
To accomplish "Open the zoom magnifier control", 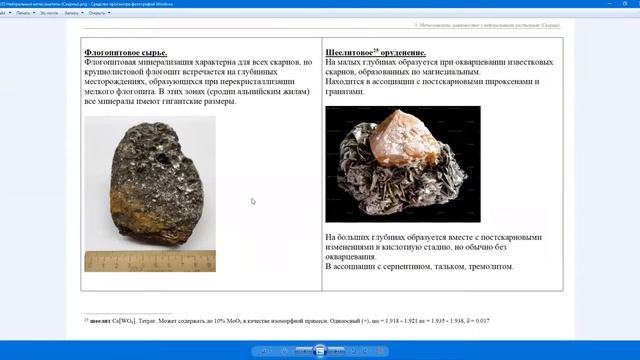I will coord(266,351).
